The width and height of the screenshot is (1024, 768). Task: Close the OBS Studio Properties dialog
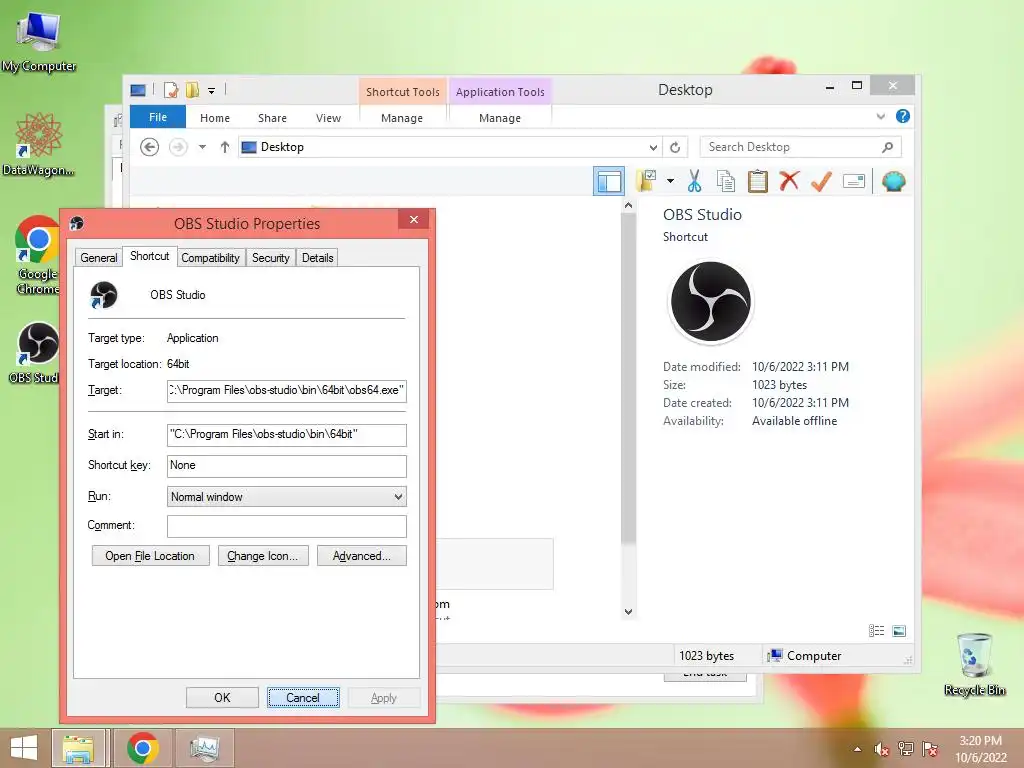point(413,219)
